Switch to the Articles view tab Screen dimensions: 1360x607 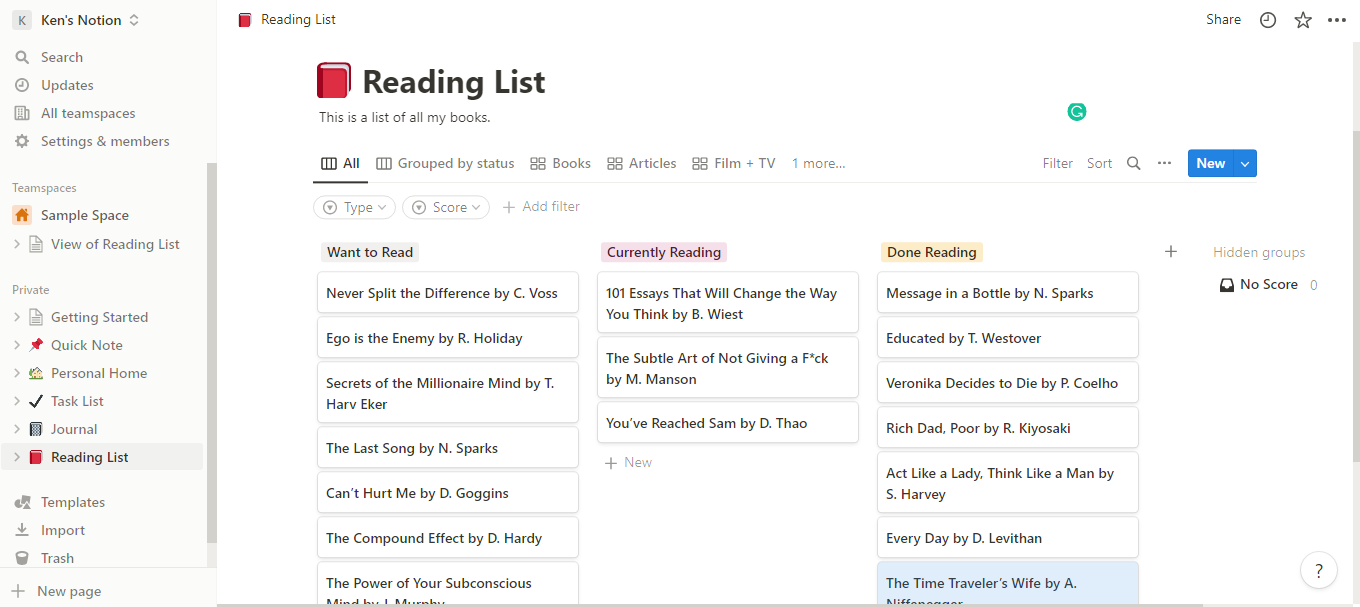[642, 163]
